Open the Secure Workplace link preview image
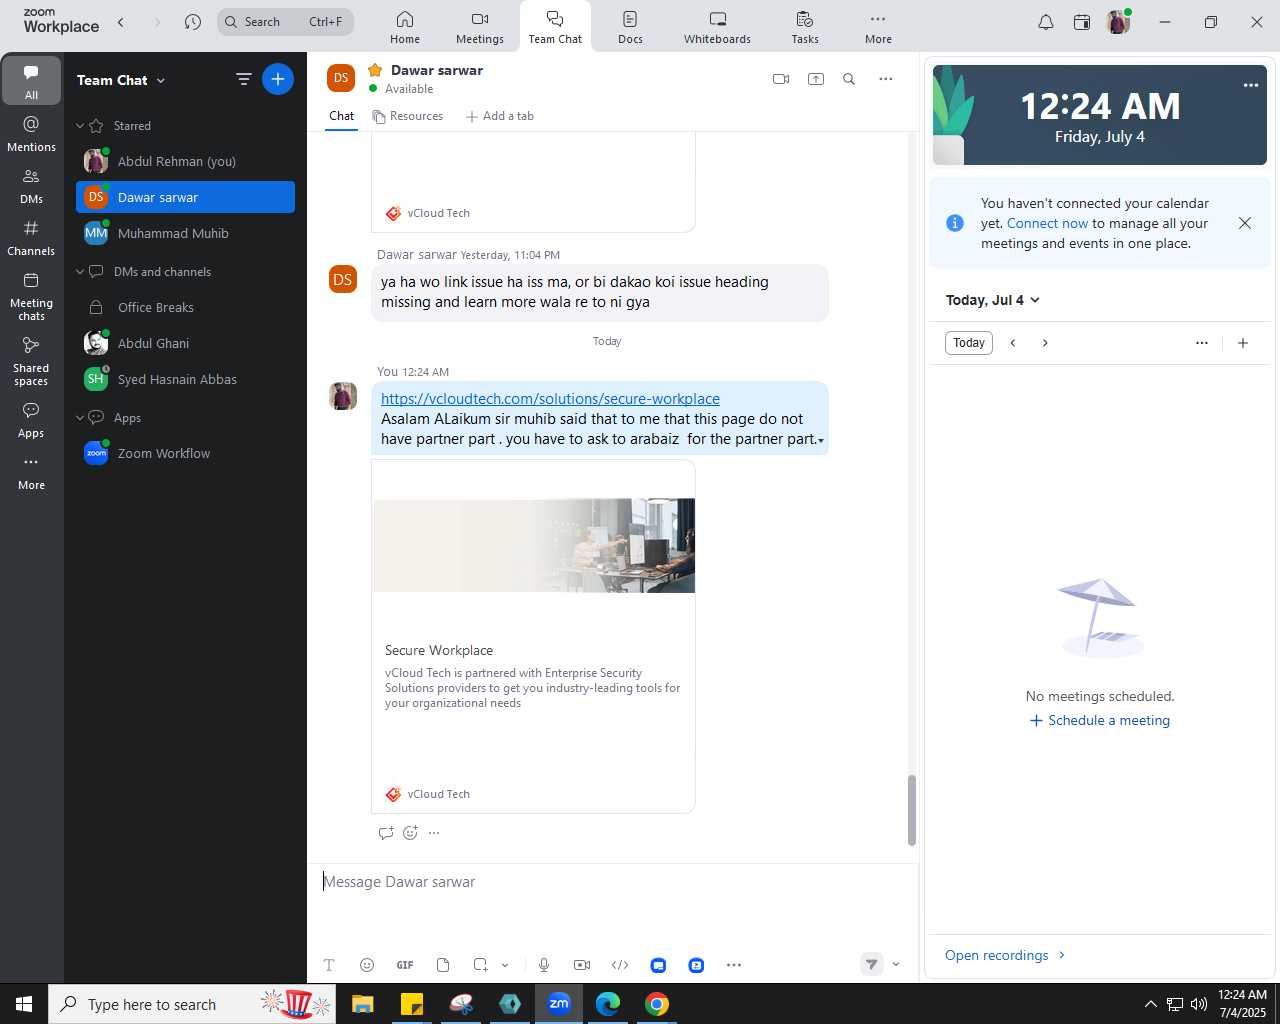The height and width of the screenshot is (1024, 1280). pos(534,545)
